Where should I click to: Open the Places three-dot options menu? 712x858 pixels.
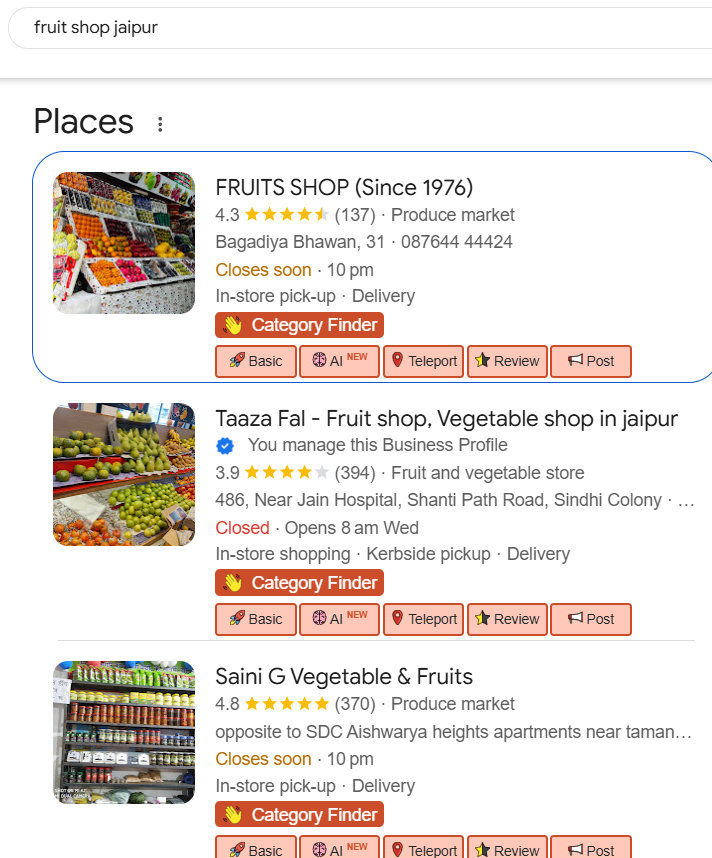pyautogui.click(x=160, y=124)
